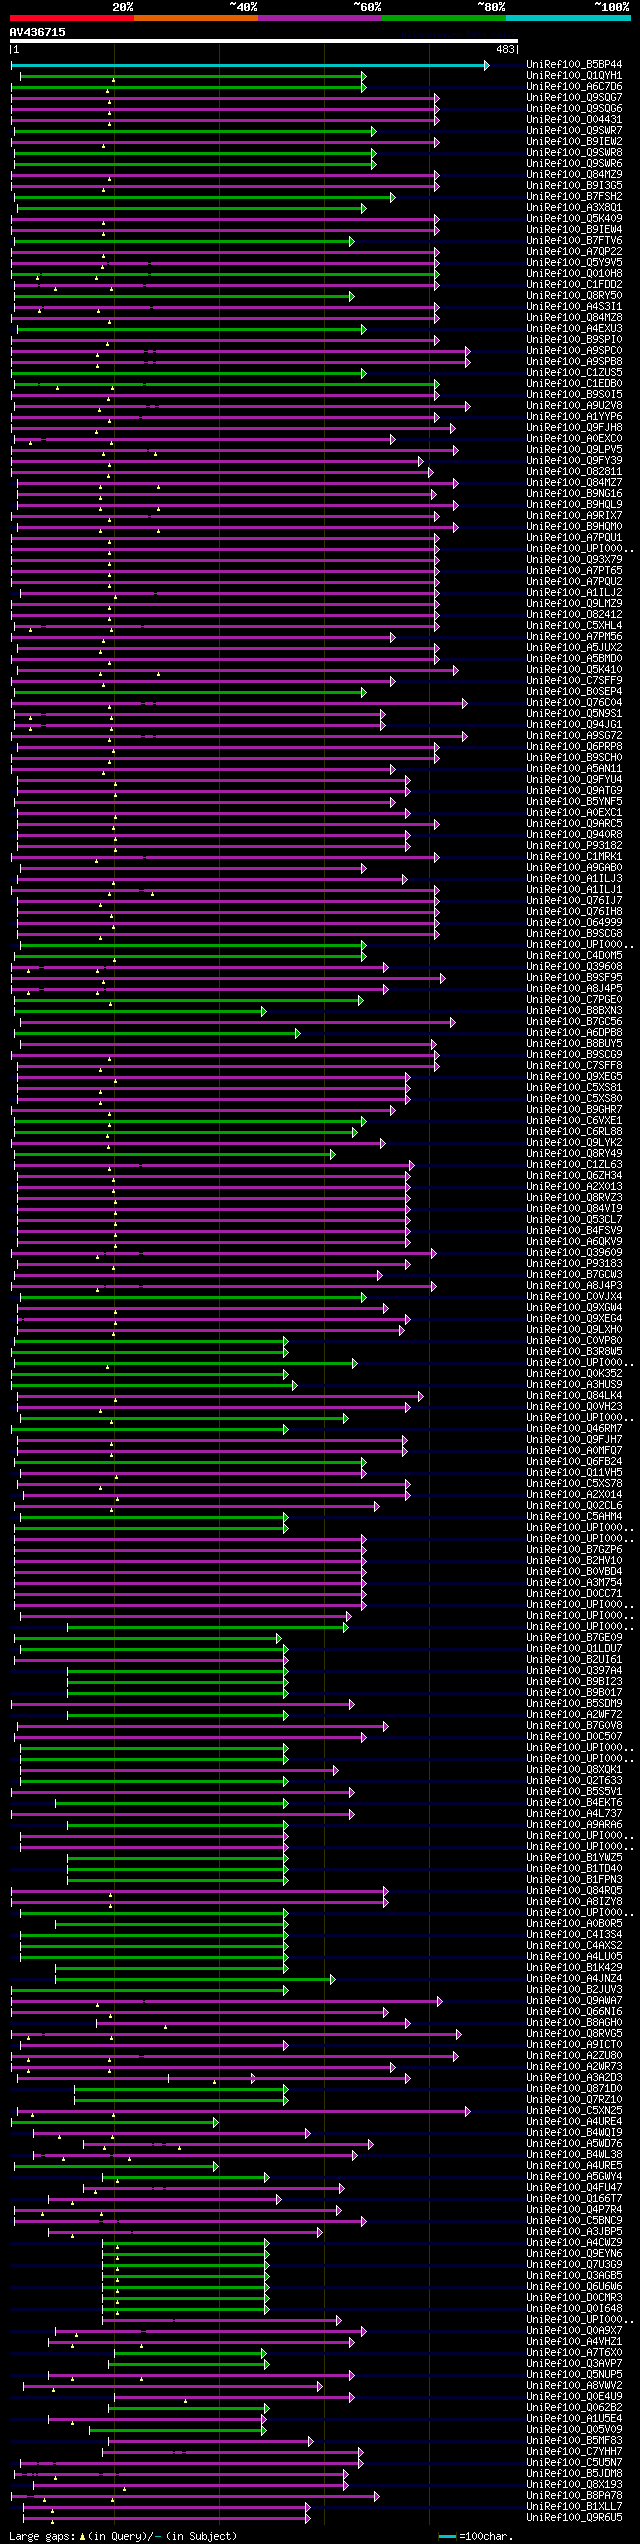640x2544 pixels.
Task: Select hit label UniRef100_Q9R6U5
Action: point(574,2518)
